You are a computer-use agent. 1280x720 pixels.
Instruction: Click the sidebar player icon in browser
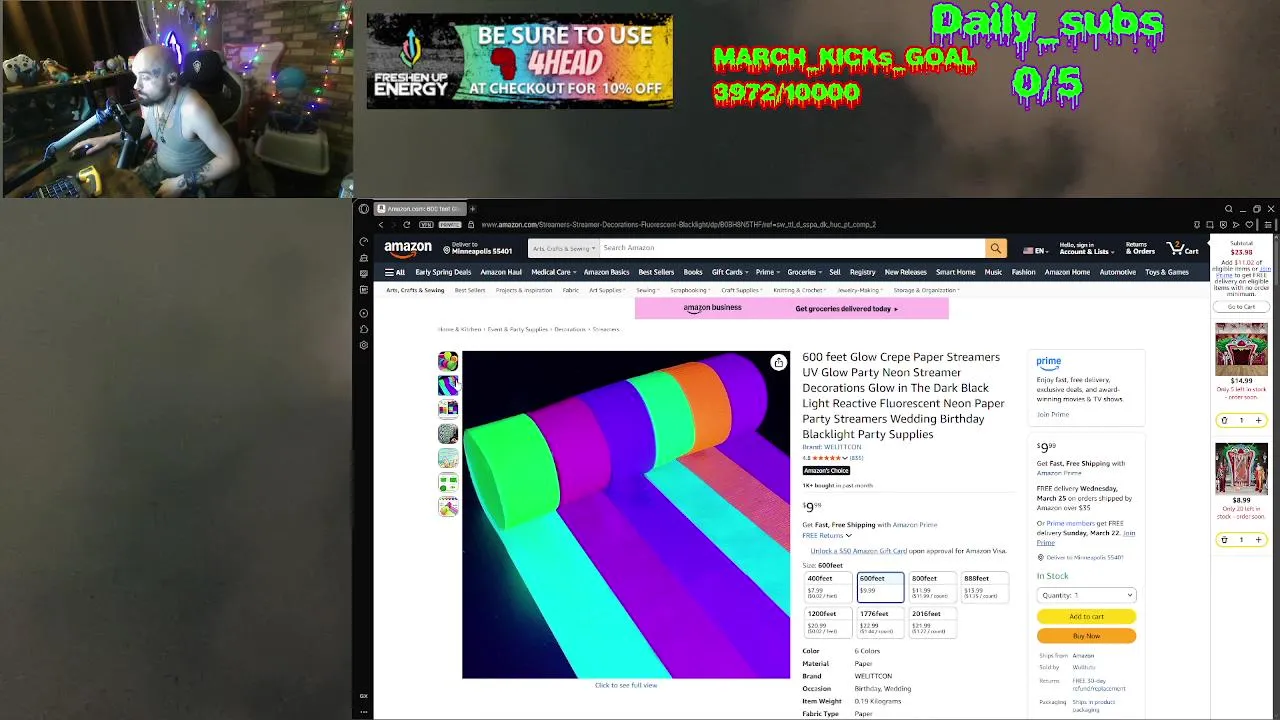tap(364, 313)
